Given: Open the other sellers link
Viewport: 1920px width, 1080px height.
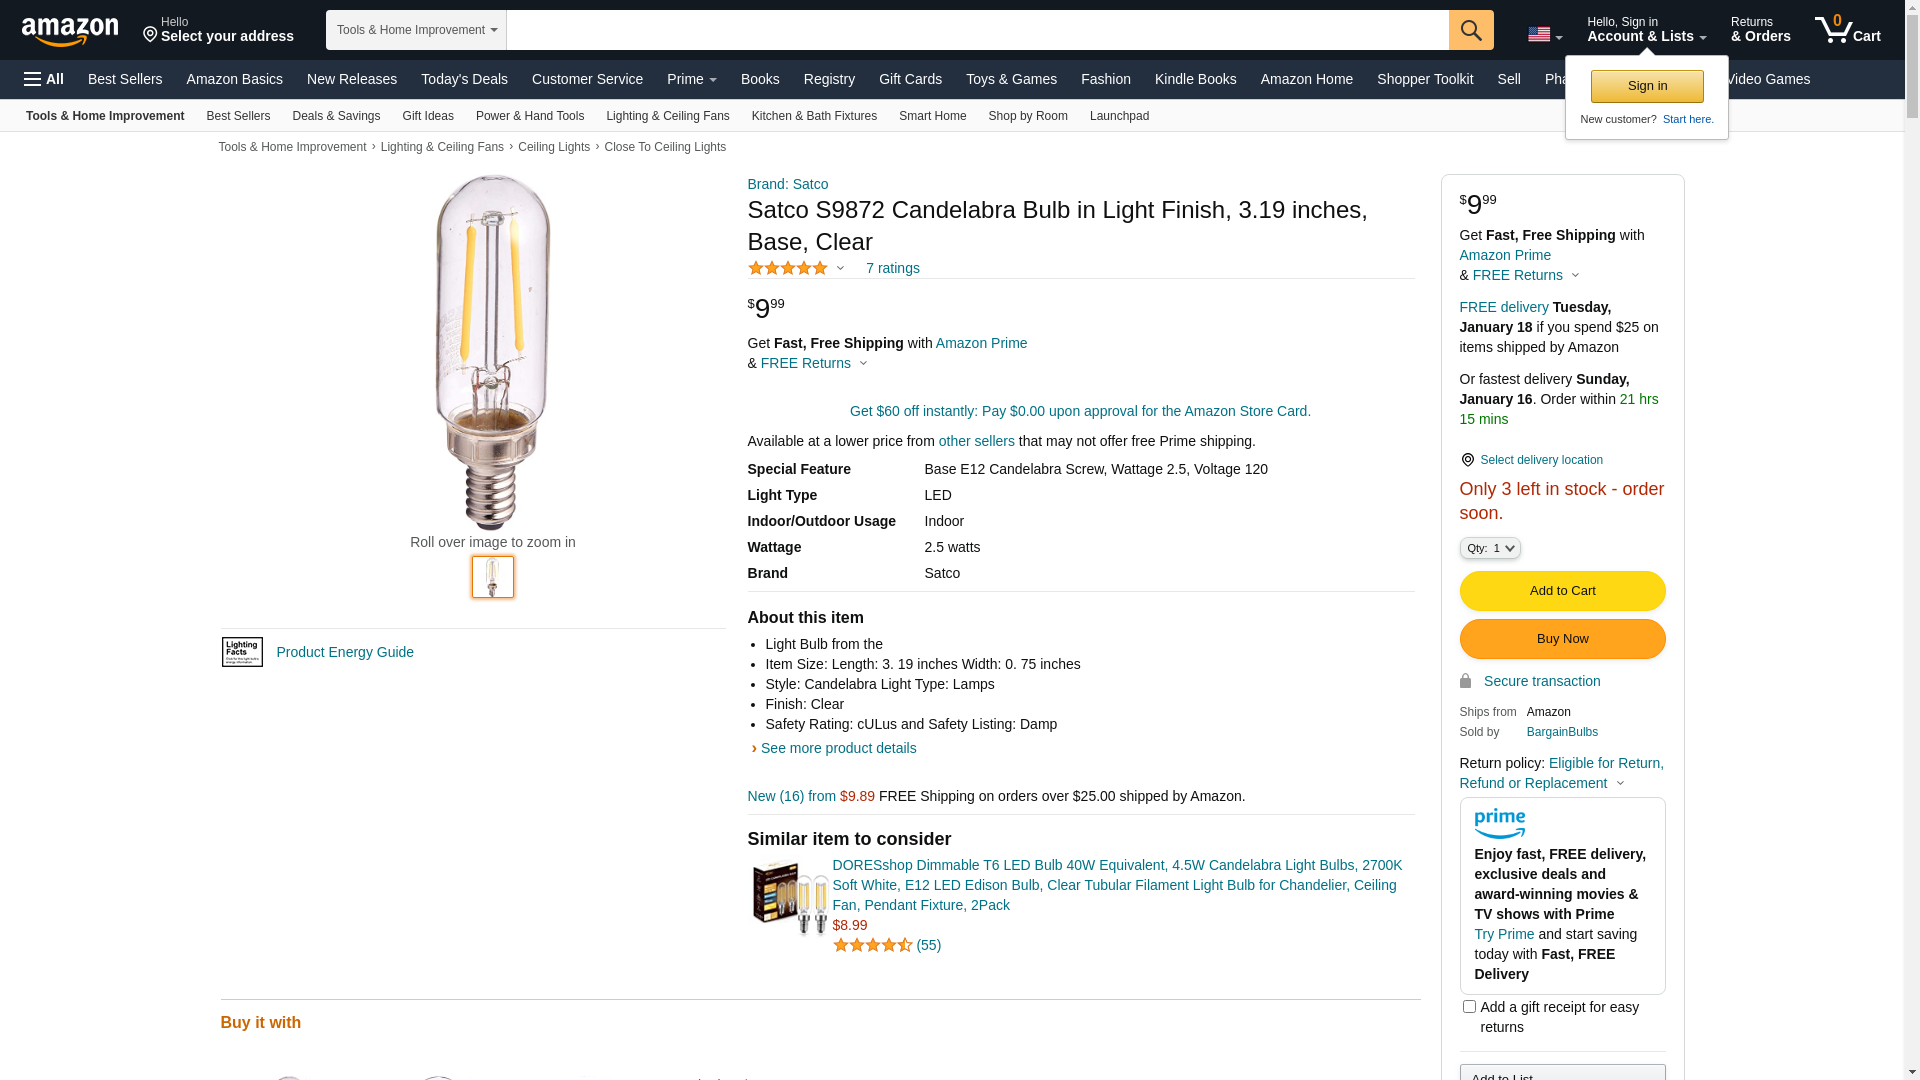Looking at the screenshot, I should (x=976, y=441).
